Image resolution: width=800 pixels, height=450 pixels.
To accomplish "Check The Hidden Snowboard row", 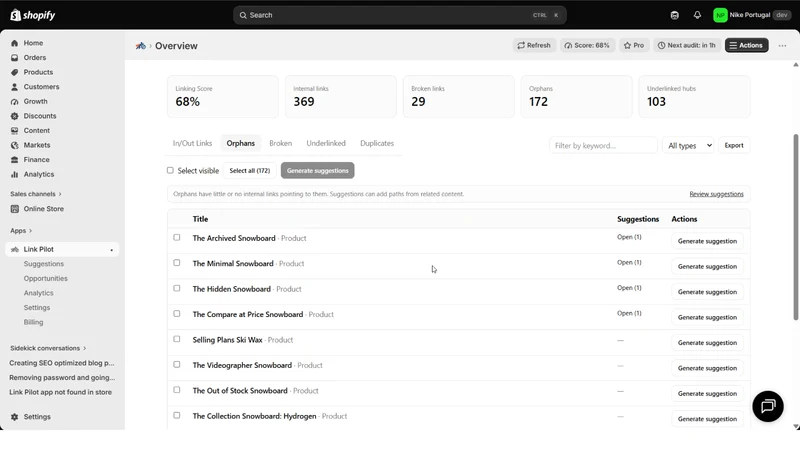I will [x=177, y=288].
